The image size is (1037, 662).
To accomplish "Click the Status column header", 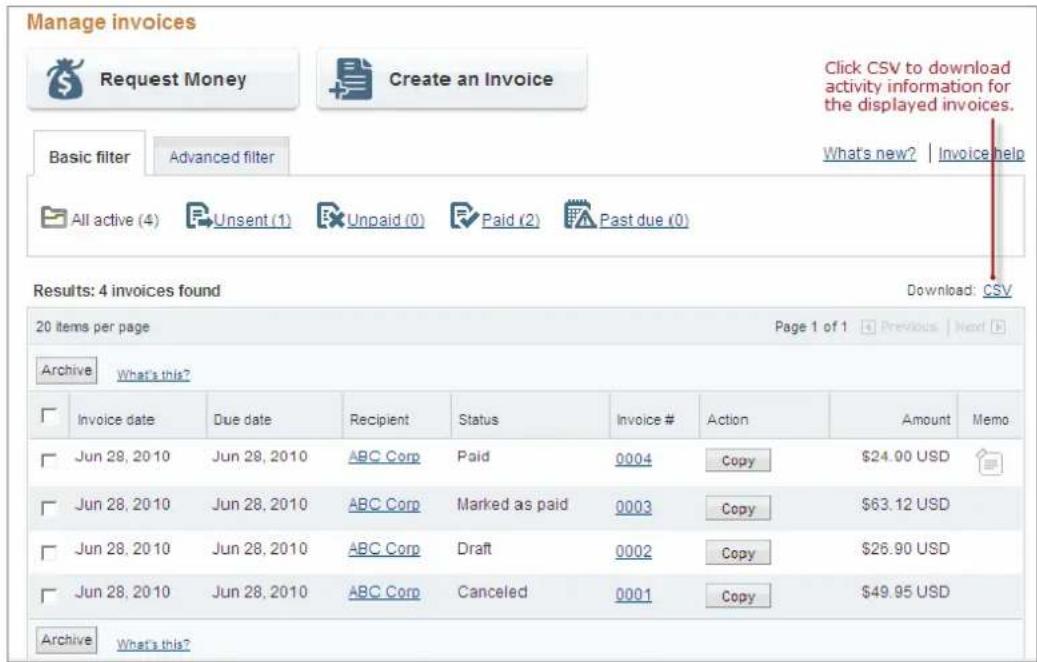I will 478,420.
